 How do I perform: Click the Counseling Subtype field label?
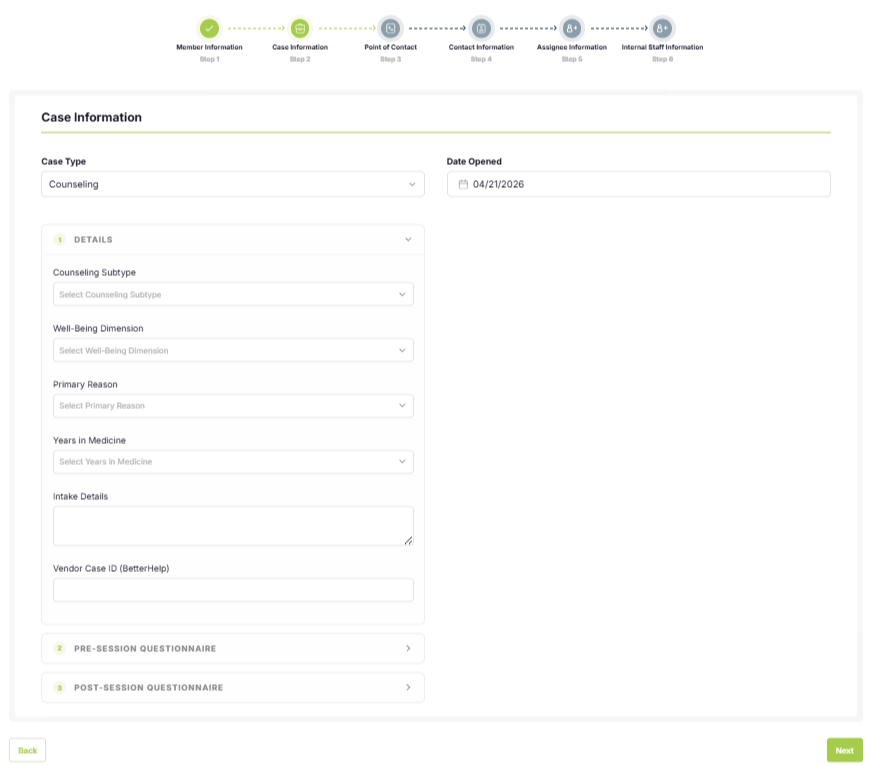pyautogui.click(x=94, y=272)
